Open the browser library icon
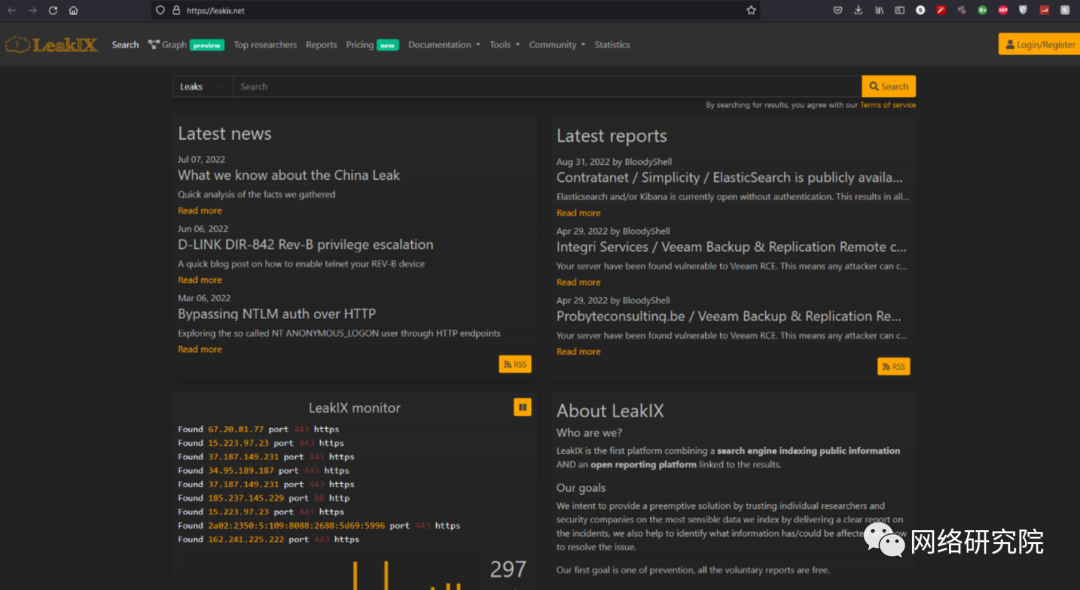 (879, 10)
